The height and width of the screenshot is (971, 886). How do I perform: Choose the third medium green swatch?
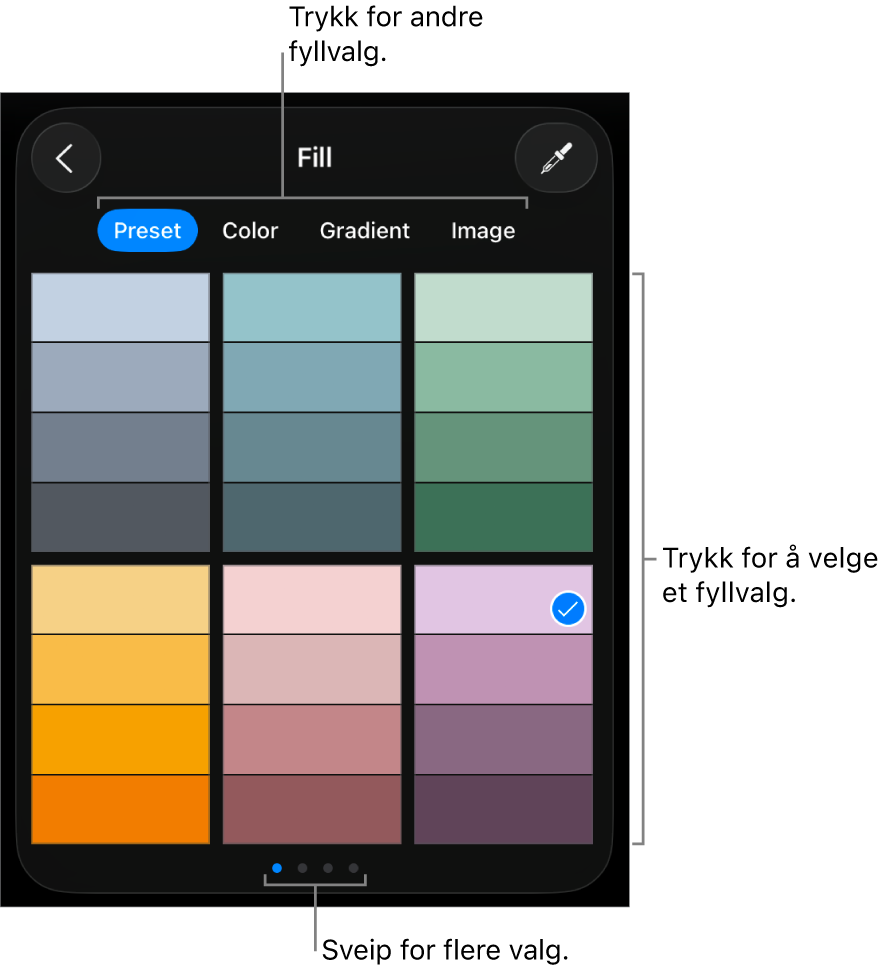[x=503, y=447]
